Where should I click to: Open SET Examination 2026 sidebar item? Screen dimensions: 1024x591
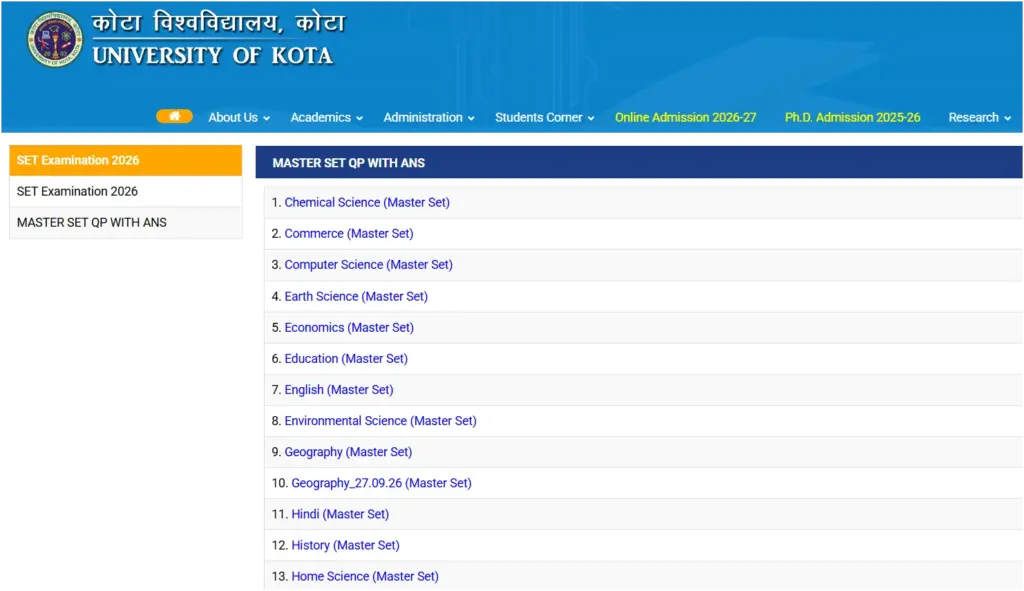[x=125, y=191]
